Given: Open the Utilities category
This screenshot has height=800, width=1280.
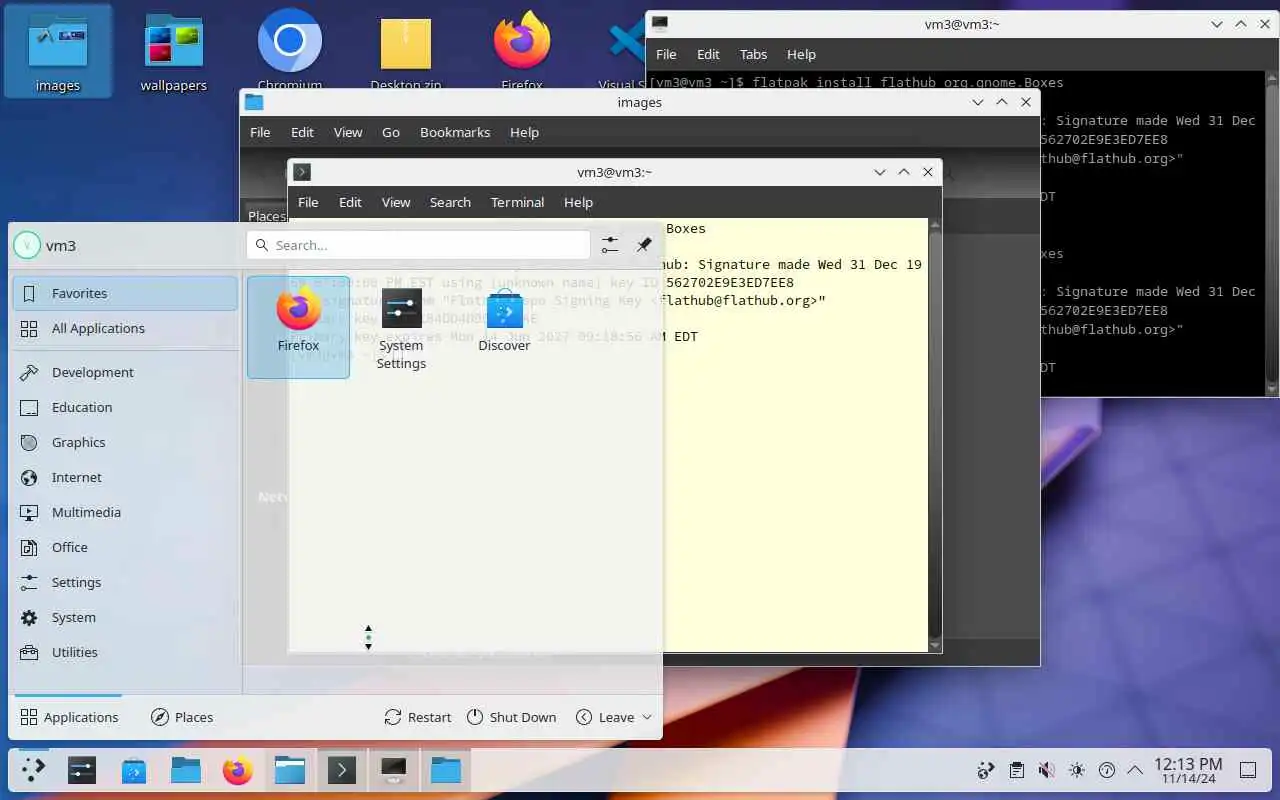Looking at the screenshot, I should 125,652.
